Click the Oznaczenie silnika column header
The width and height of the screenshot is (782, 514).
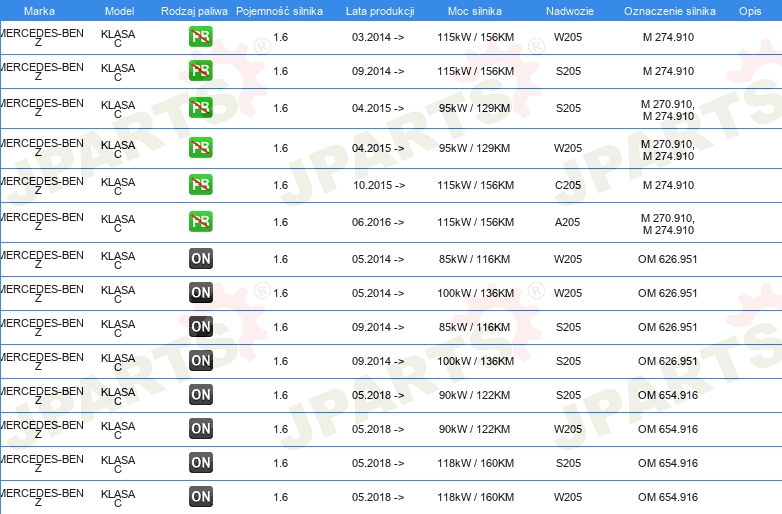(669, 11)
